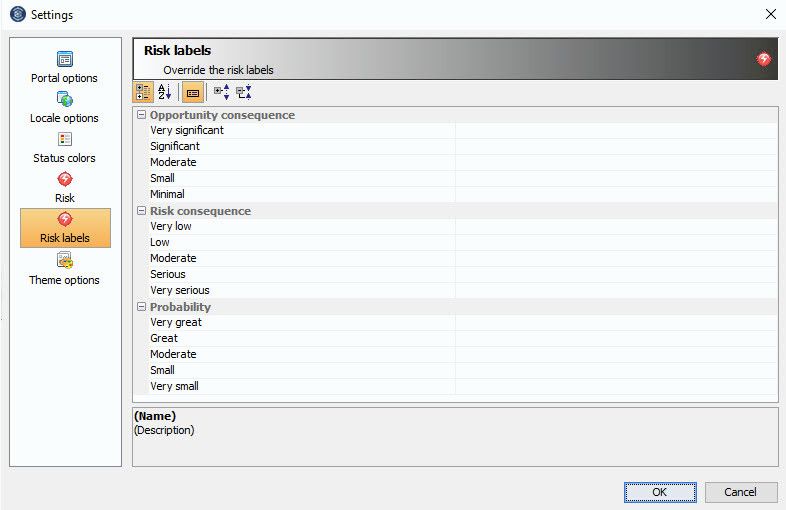Open the Portal options icon
The width and height of the screenshot is (786, 510).
[x=65, y=59]
